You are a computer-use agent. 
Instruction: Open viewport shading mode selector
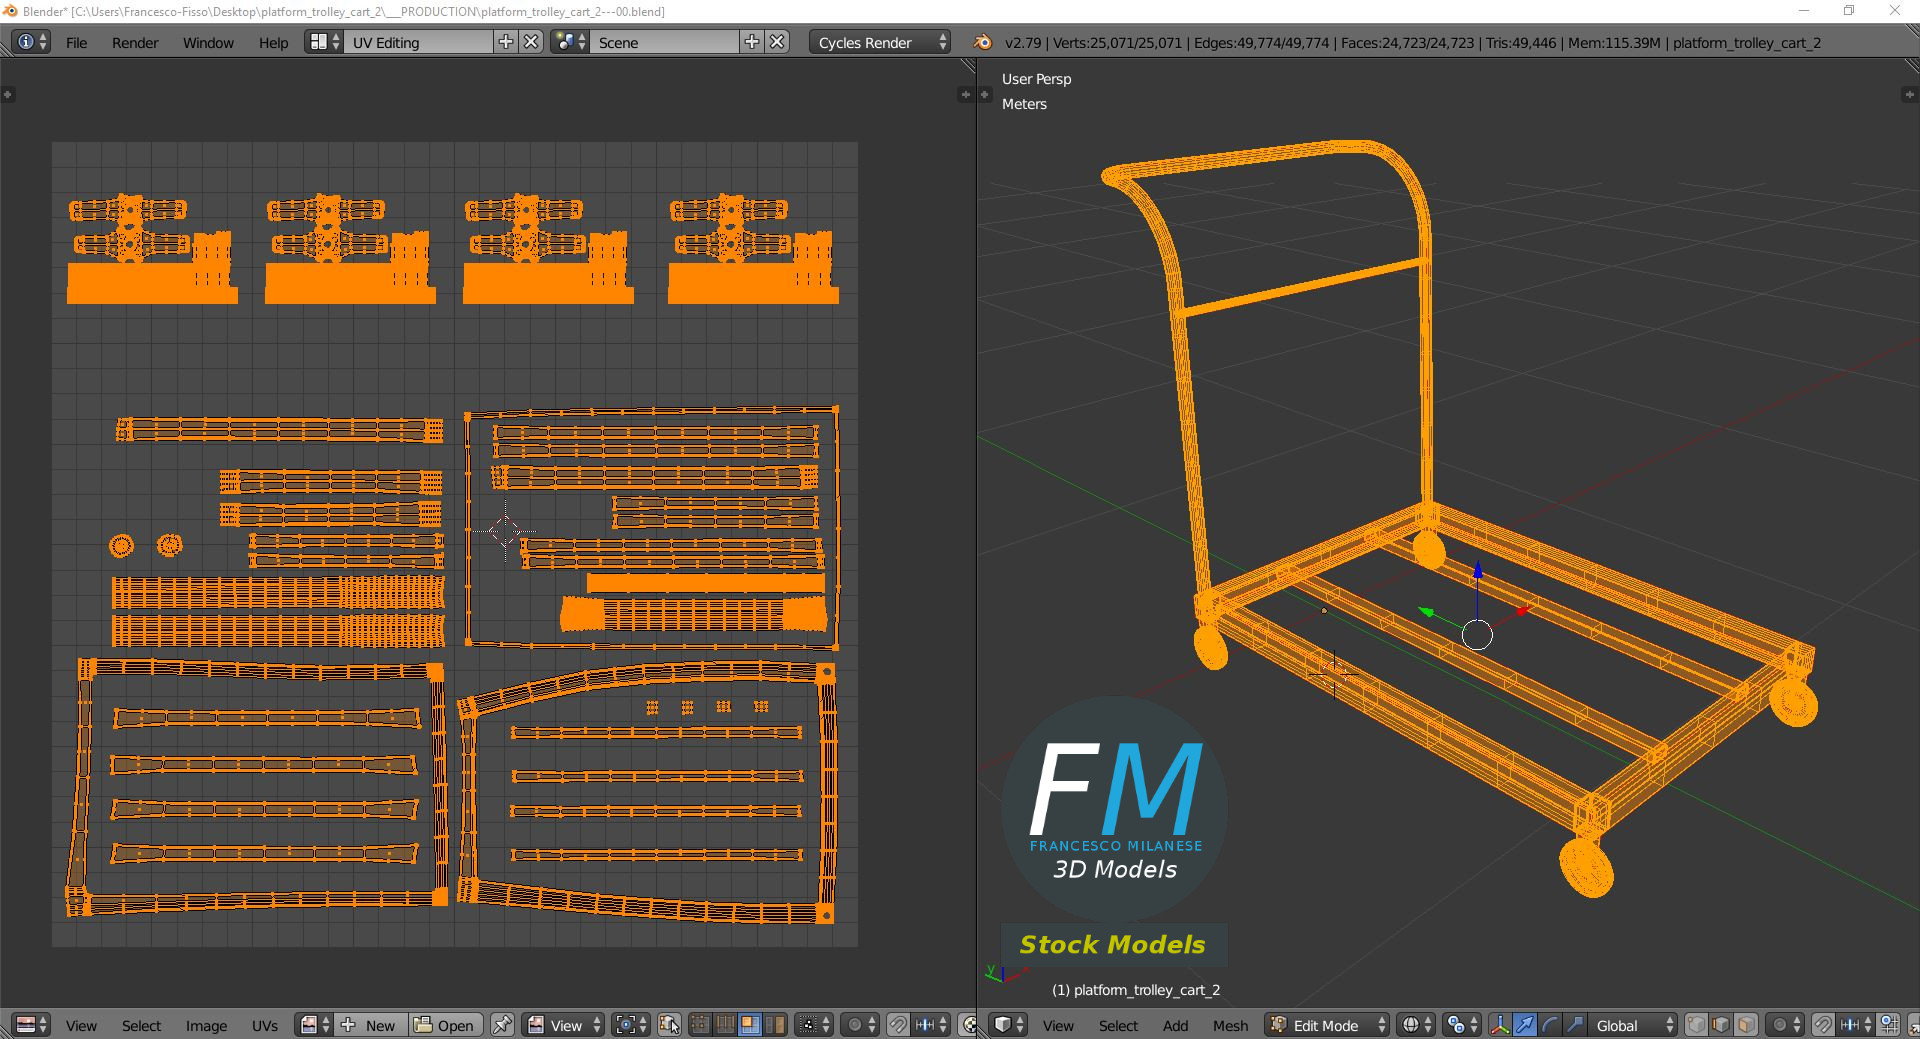1415,1025
